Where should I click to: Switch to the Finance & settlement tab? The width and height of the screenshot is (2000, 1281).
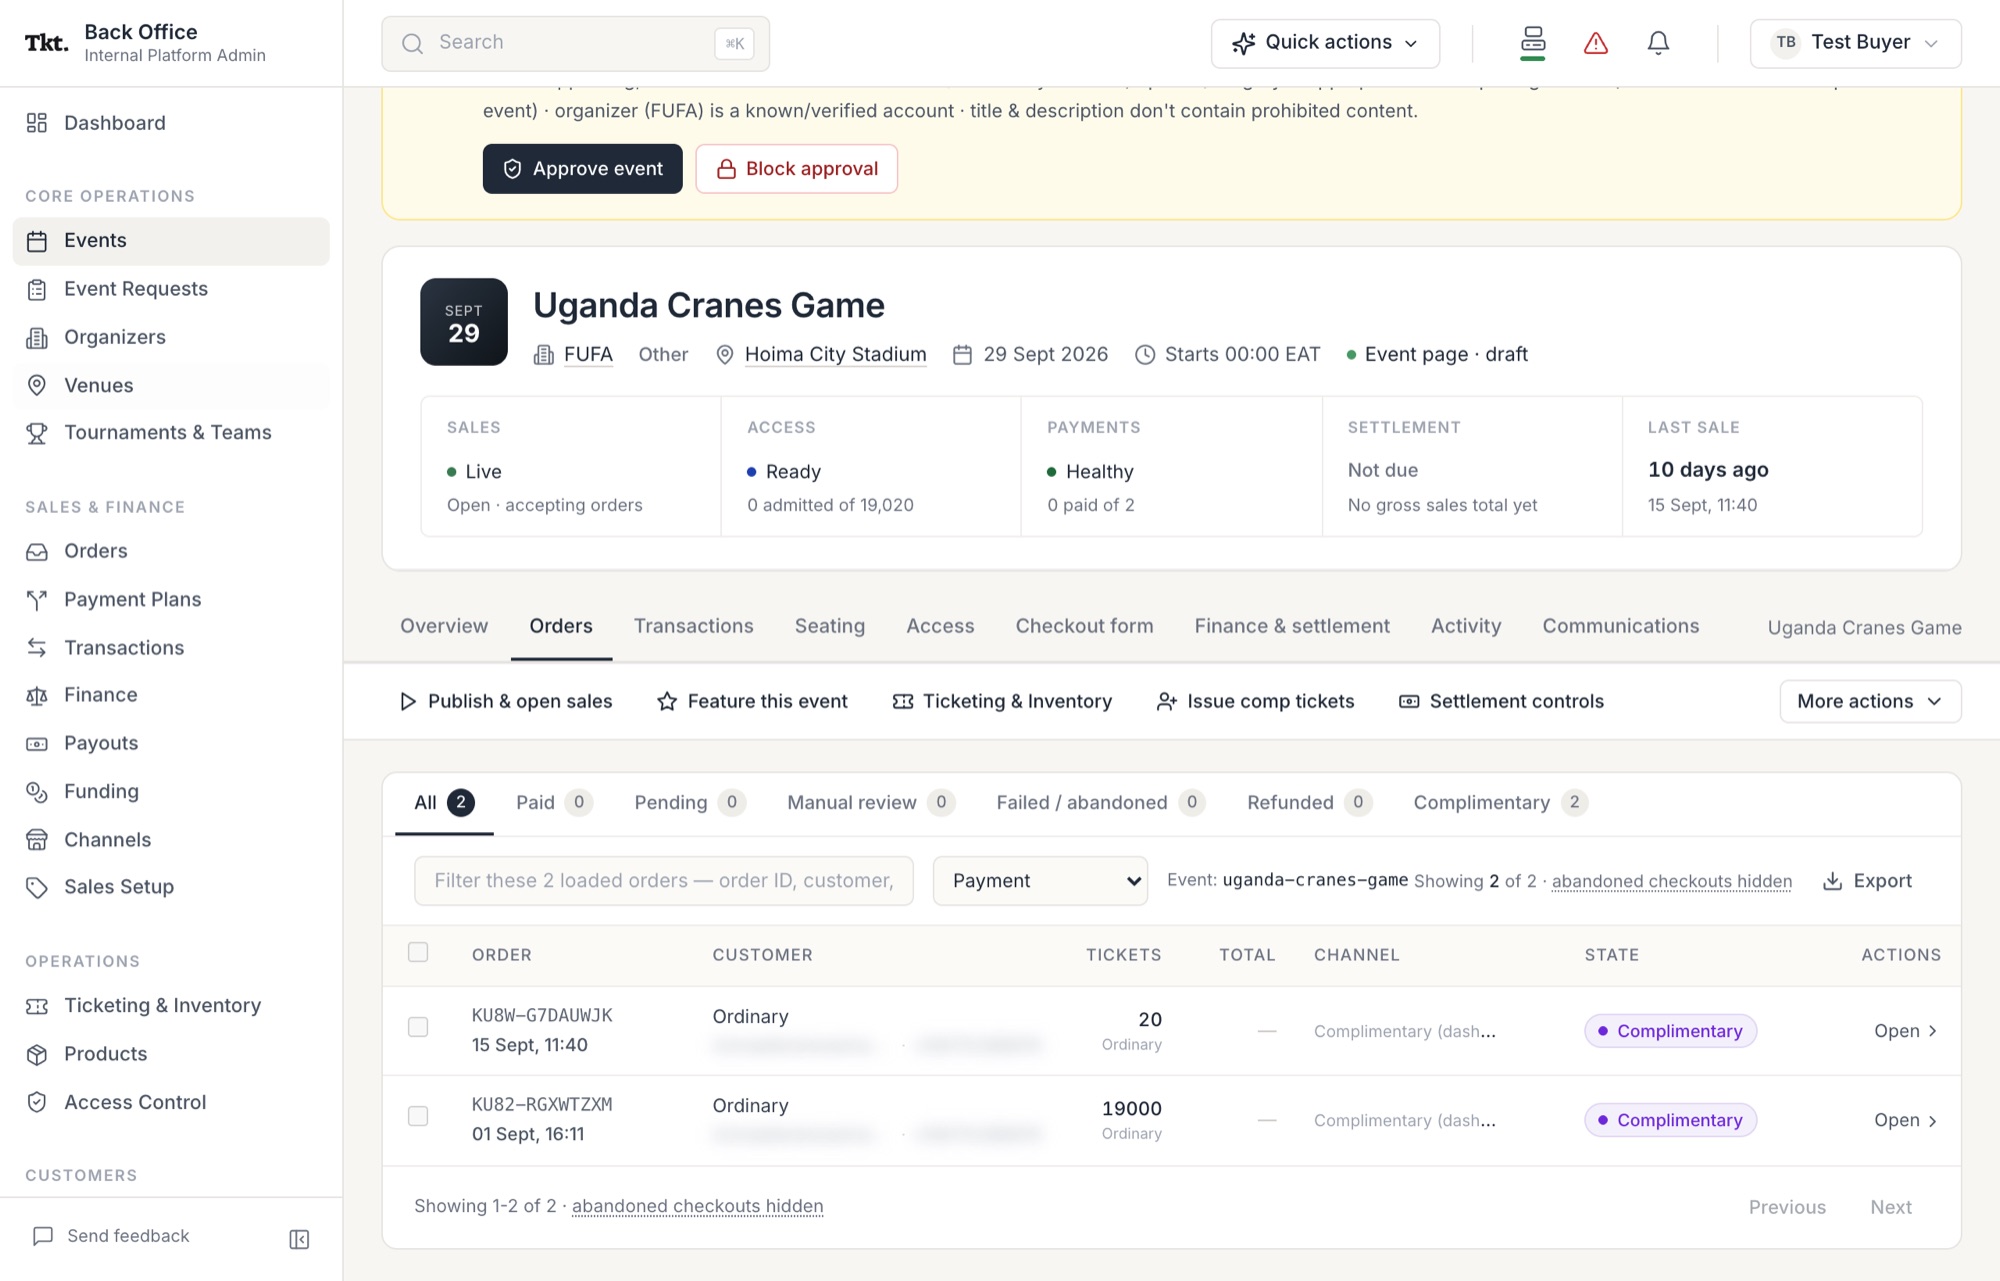1292,626
